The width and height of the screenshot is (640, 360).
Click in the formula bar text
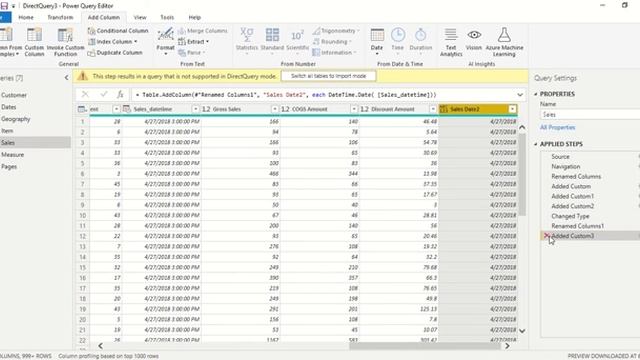pos(286,95)
